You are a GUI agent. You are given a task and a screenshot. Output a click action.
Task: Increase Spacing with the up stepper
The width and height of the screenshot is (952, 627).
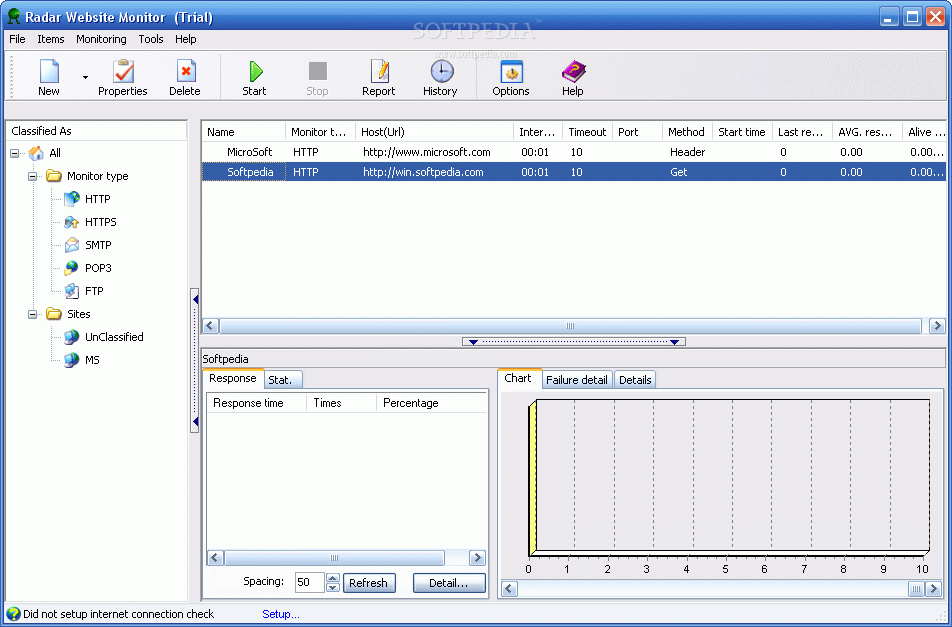[333, 578]
